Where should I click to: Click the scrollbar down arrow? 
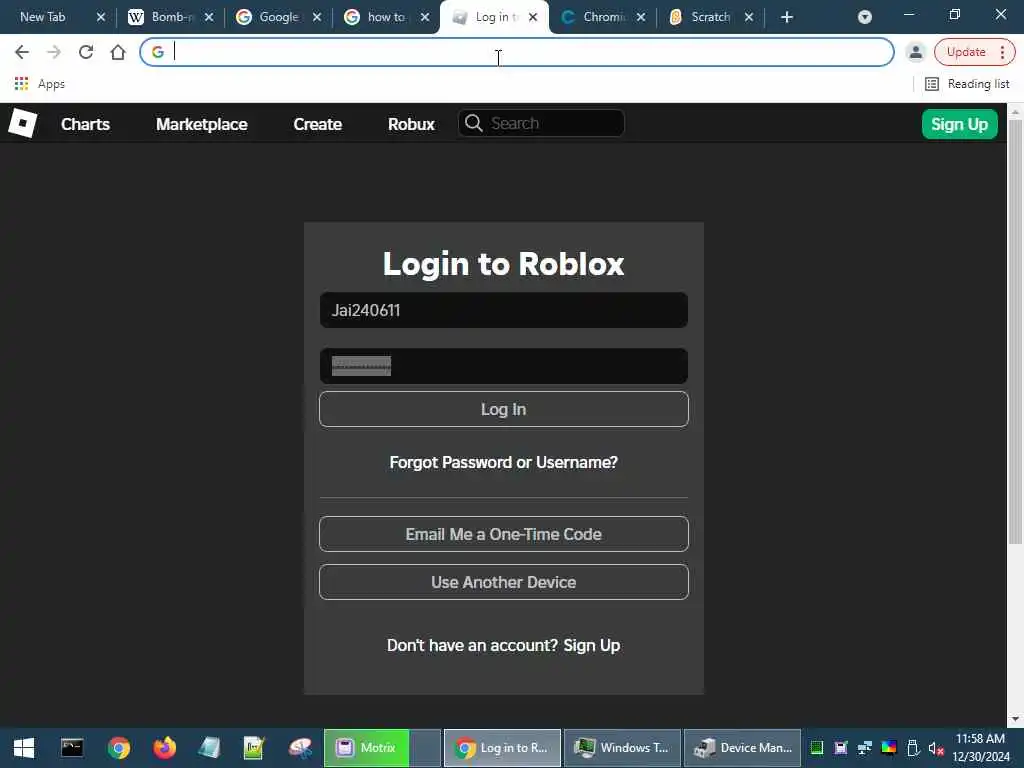tap(1015, 719)
